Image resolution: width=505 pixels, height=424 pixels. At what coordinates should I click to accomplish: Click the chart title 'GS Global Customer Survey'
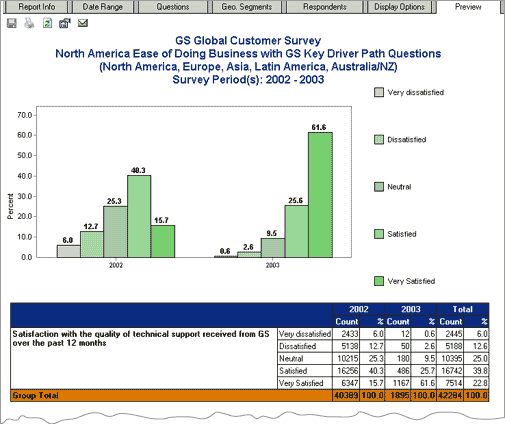click(248, 41)
